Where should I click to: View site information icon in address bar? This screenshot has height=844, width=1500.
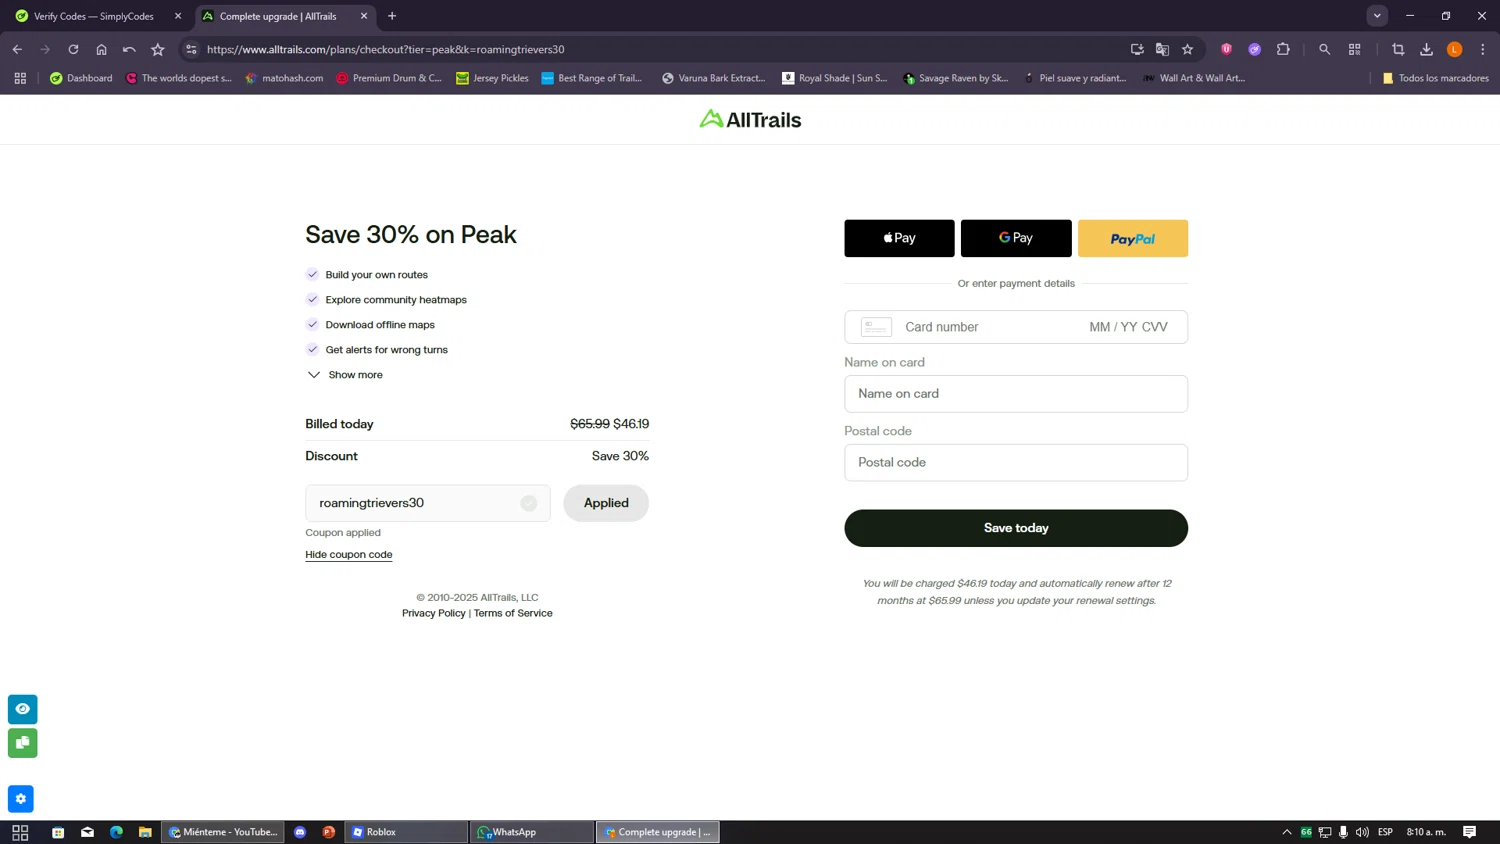coord(191,49)
